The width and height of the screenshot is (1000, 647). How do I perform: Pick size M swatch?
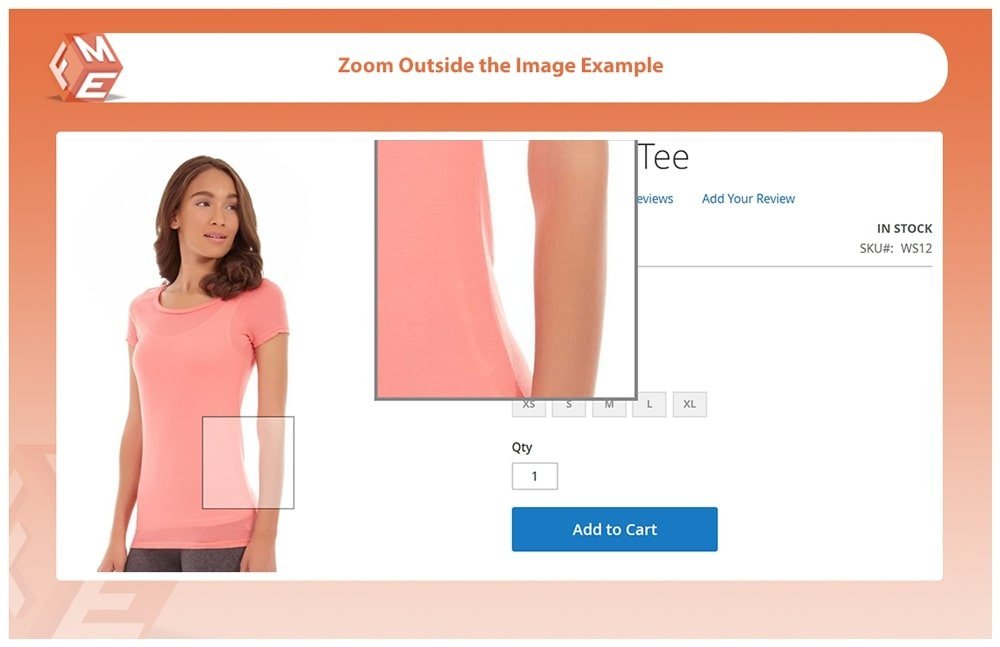(609, 408)
